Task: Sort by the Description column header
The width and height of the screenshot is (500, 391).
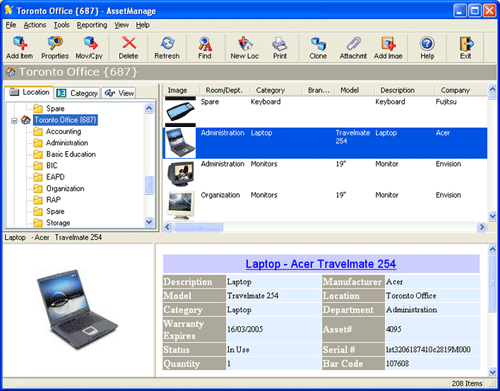Action: click(x=398, y=90)
